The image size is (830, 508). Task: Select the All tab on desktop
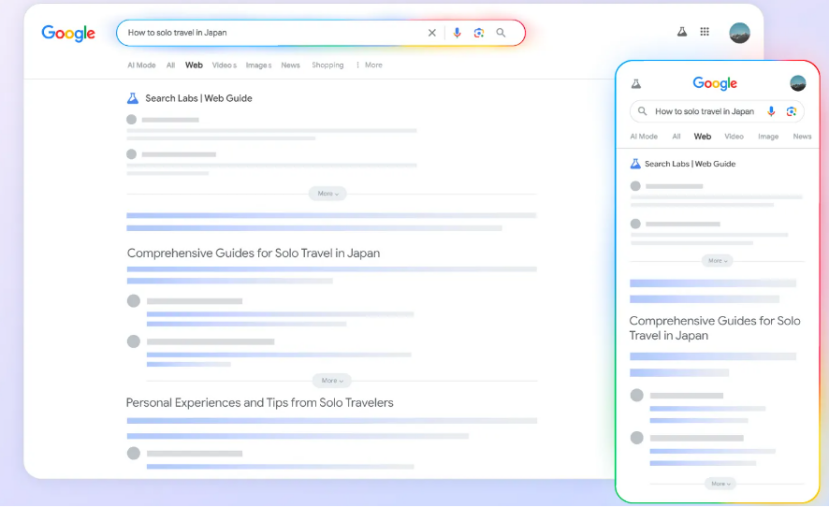pos(170,65)
